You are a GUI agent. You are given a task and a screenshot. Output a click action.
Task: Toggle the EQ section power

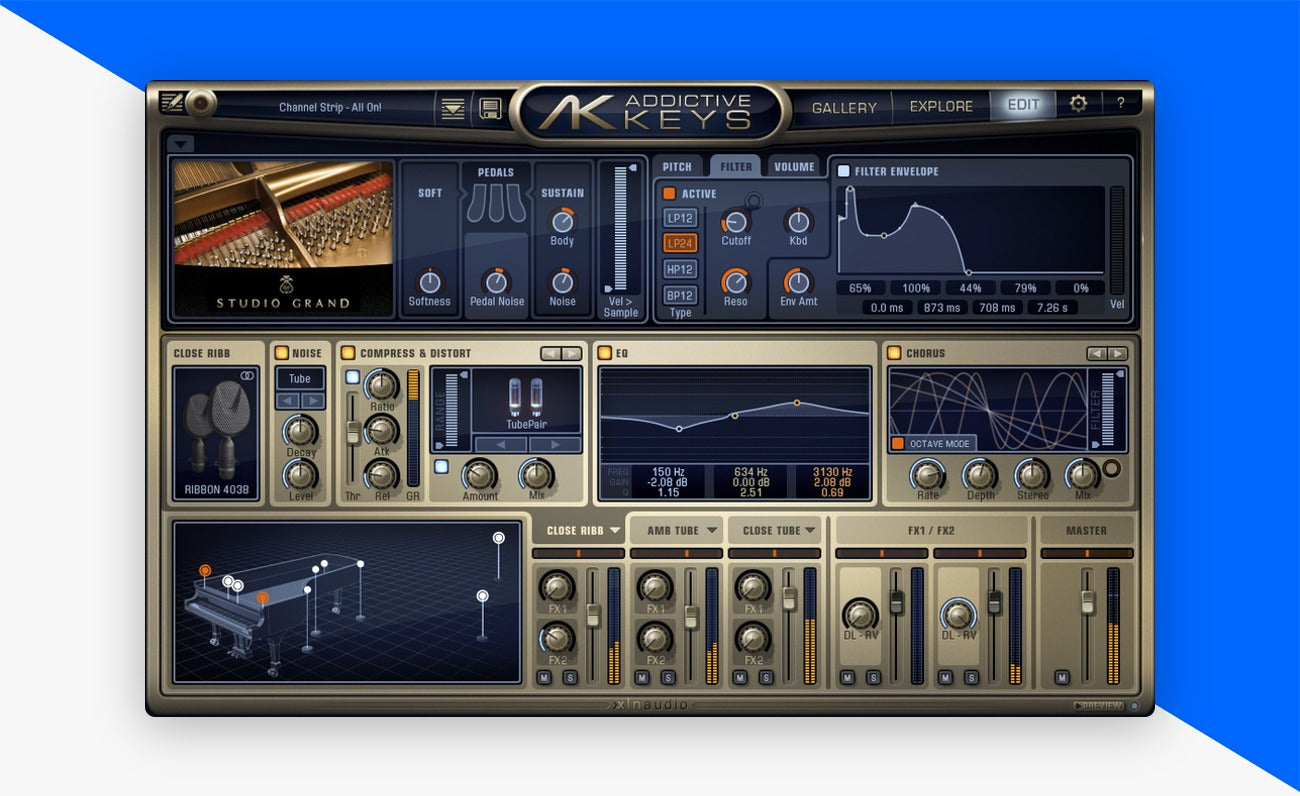pos(604,352)
